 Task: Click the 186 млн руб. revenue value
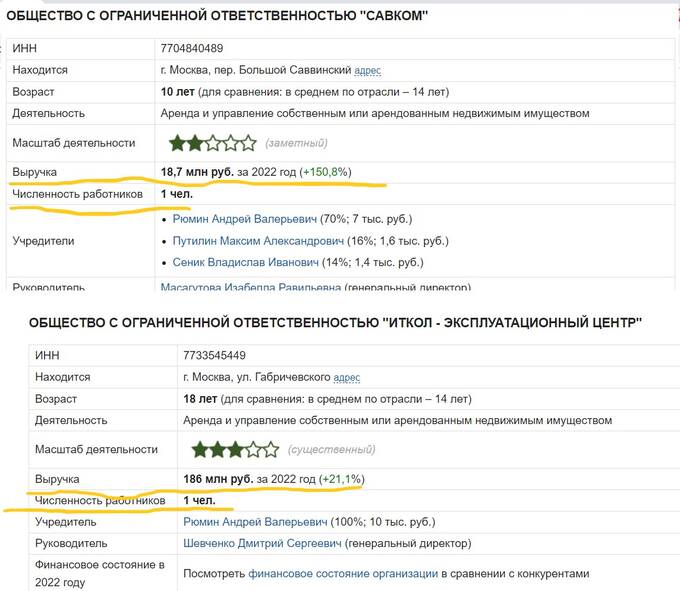point(218,479)
